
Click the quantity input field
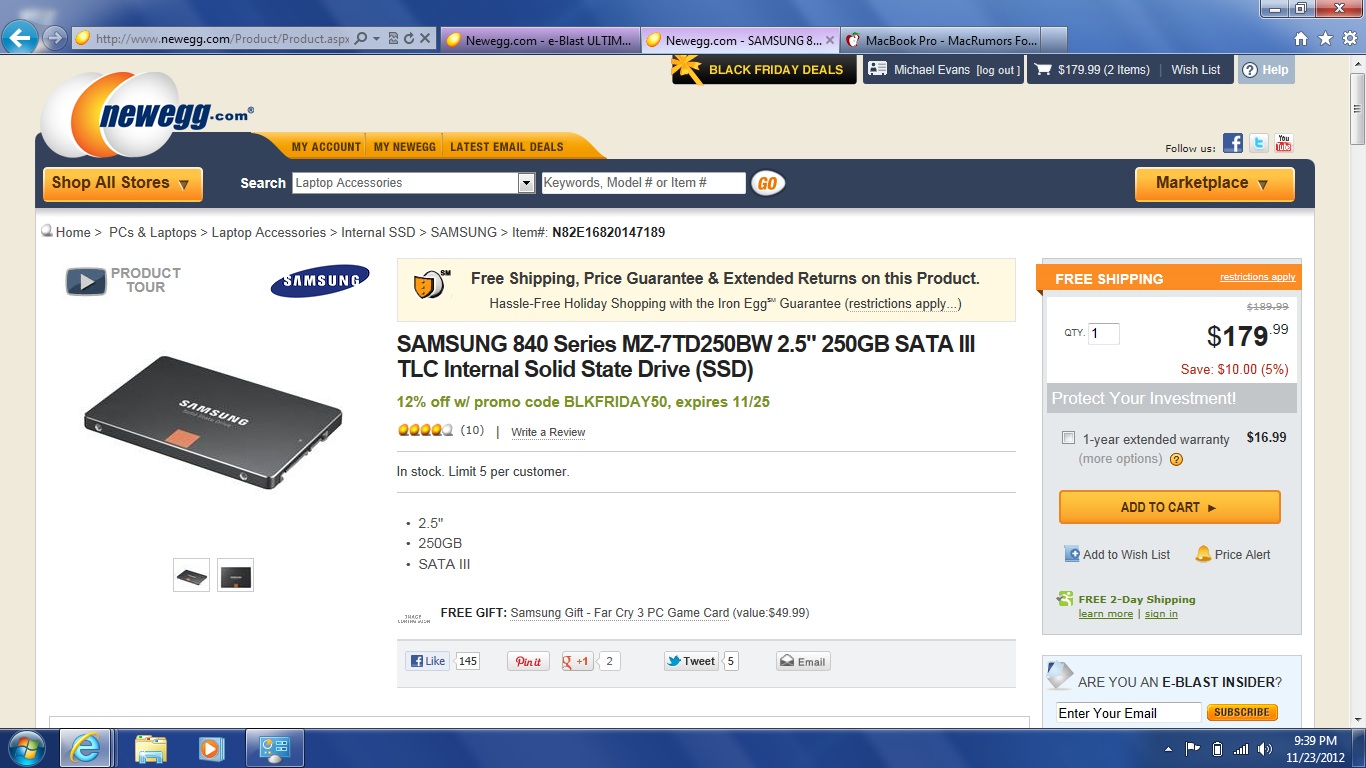(x=1104, y=334)
